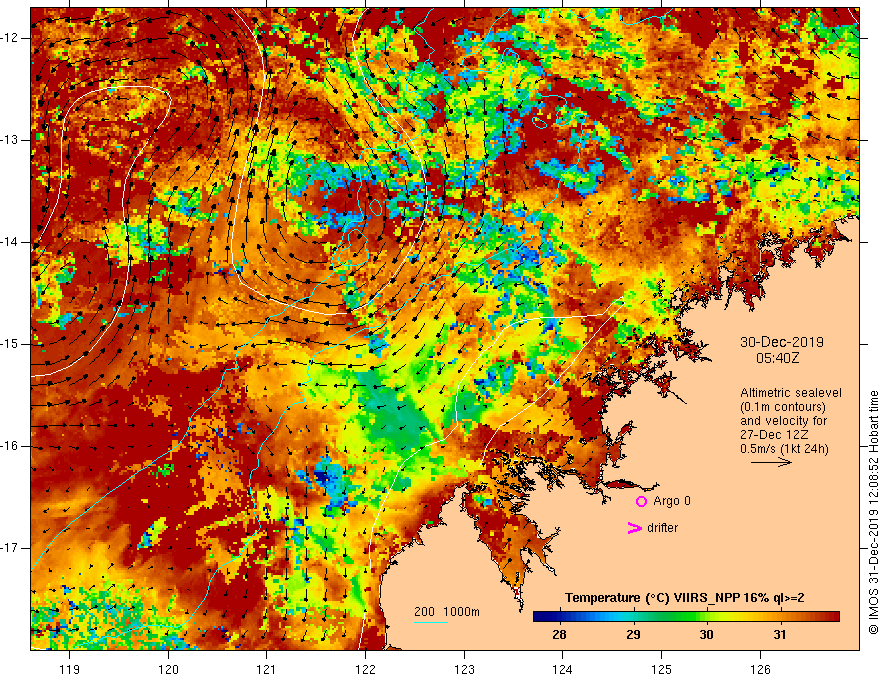Click the temperature color bar legend

pos(686,617)
